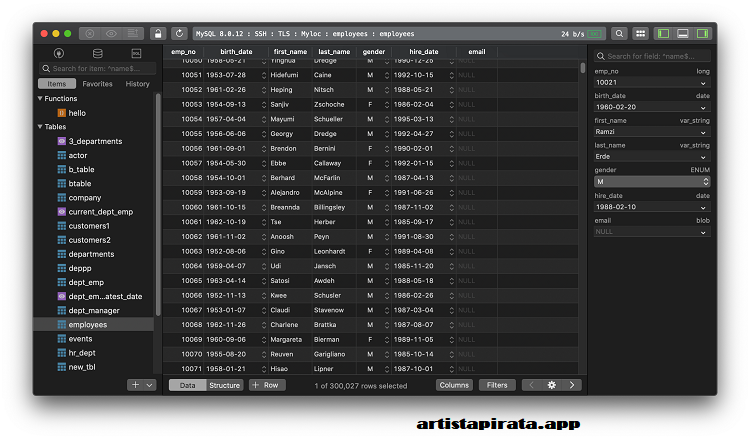Switch to the Items tab
The image size is (750, 439).
click(x=57, y=84)
